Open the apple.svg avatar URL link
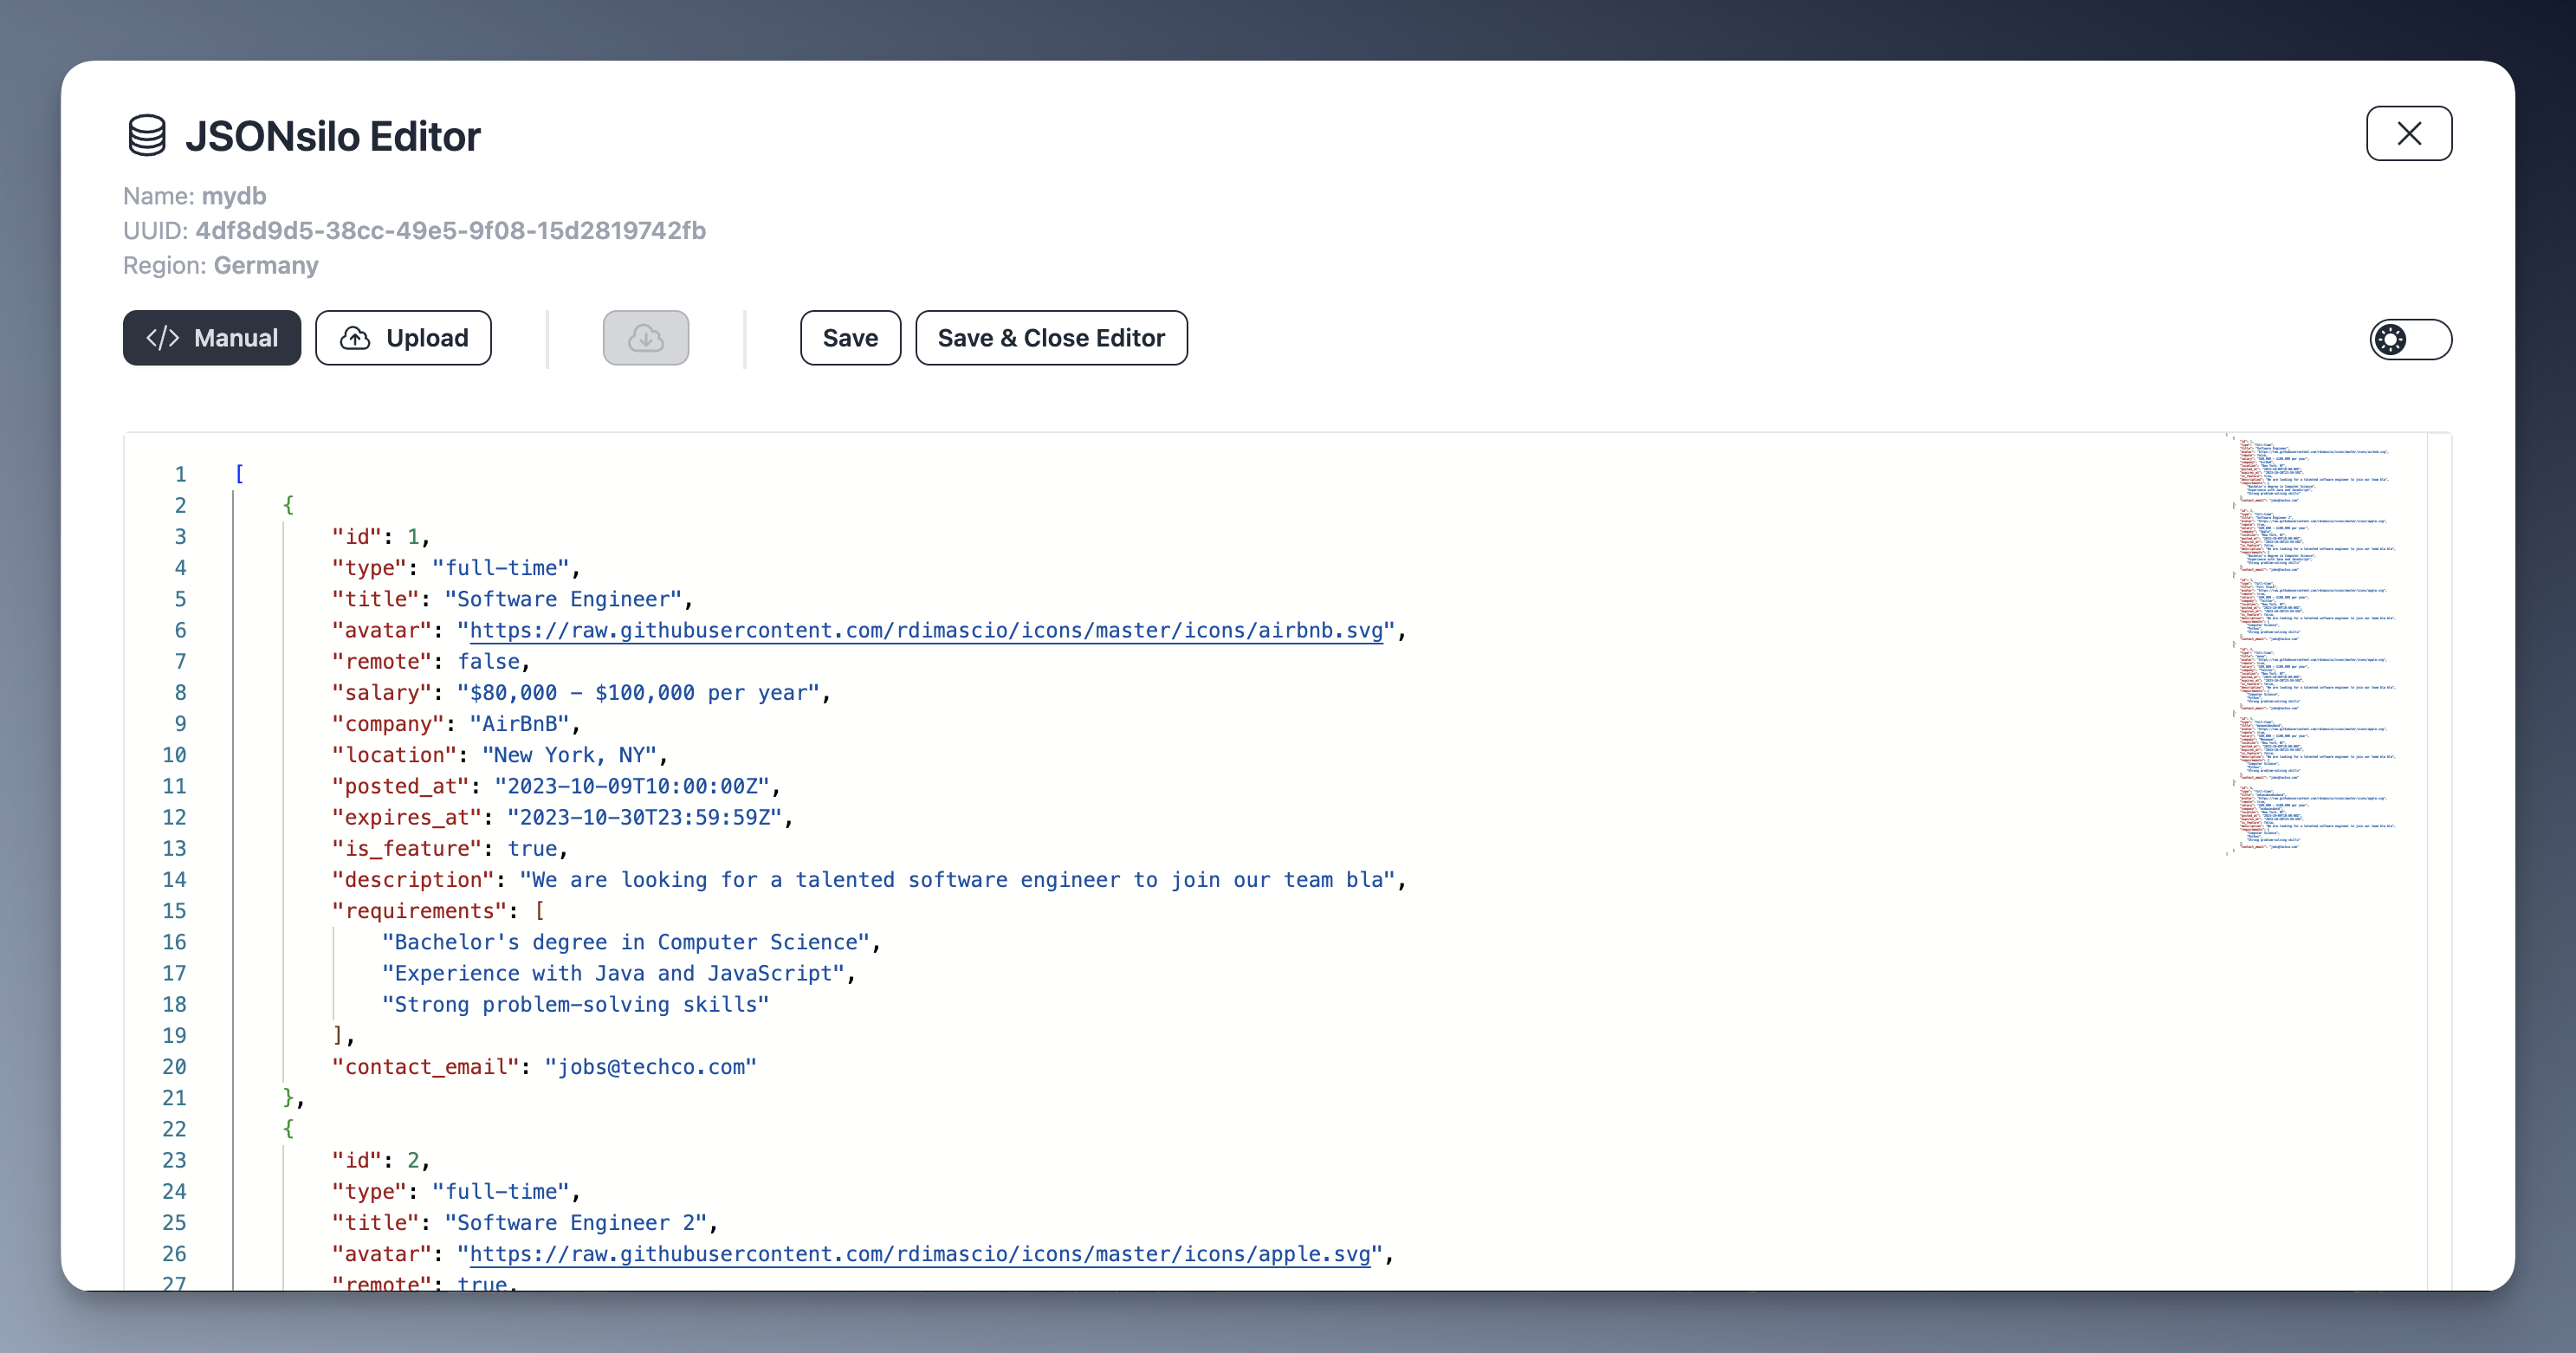2576x1353 pixels. [x=919, y=1254]
